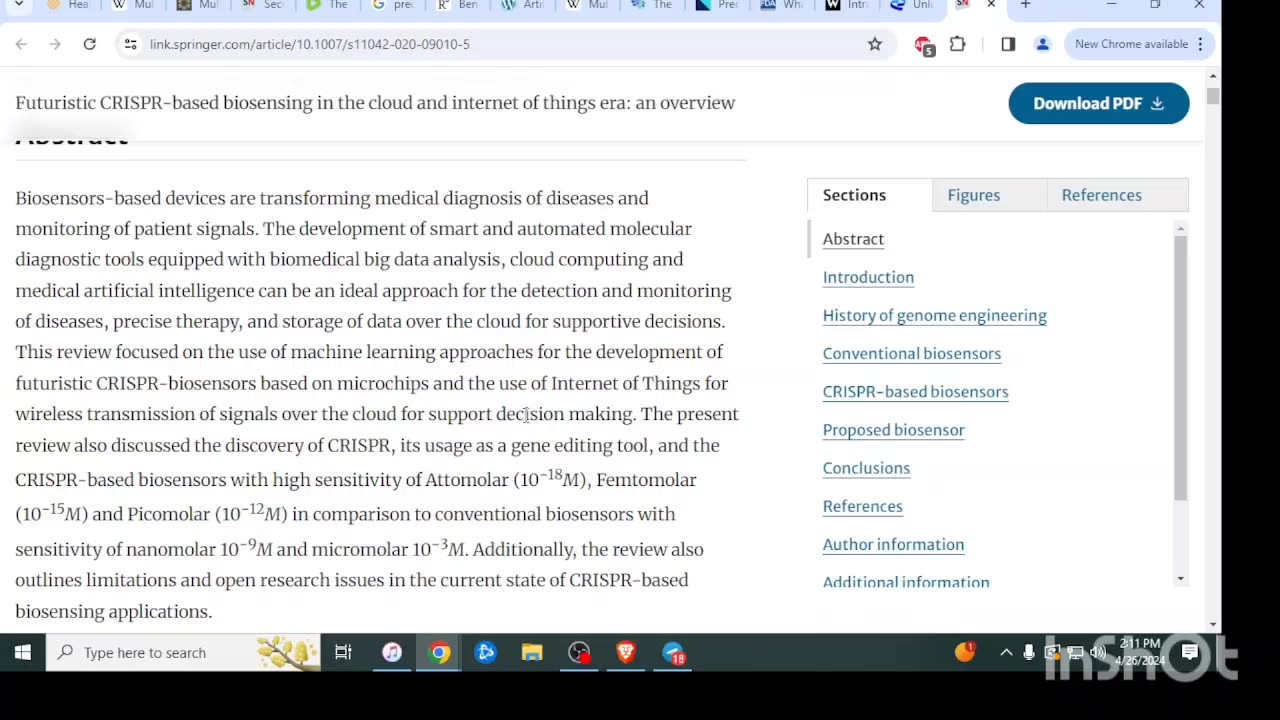Open Task View on the taskbar

click(x=343, y=653)
